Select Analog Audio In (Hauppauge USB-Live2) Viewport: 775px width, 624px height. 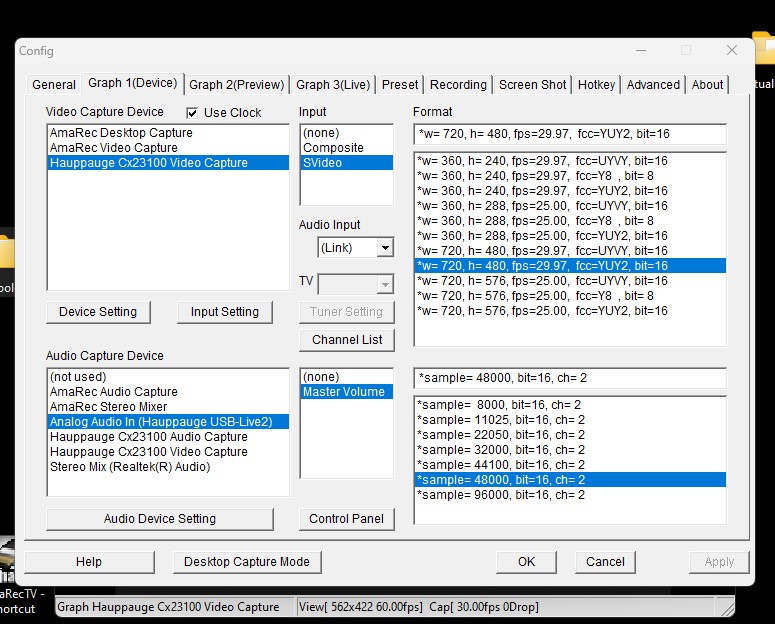coord(168,422)
